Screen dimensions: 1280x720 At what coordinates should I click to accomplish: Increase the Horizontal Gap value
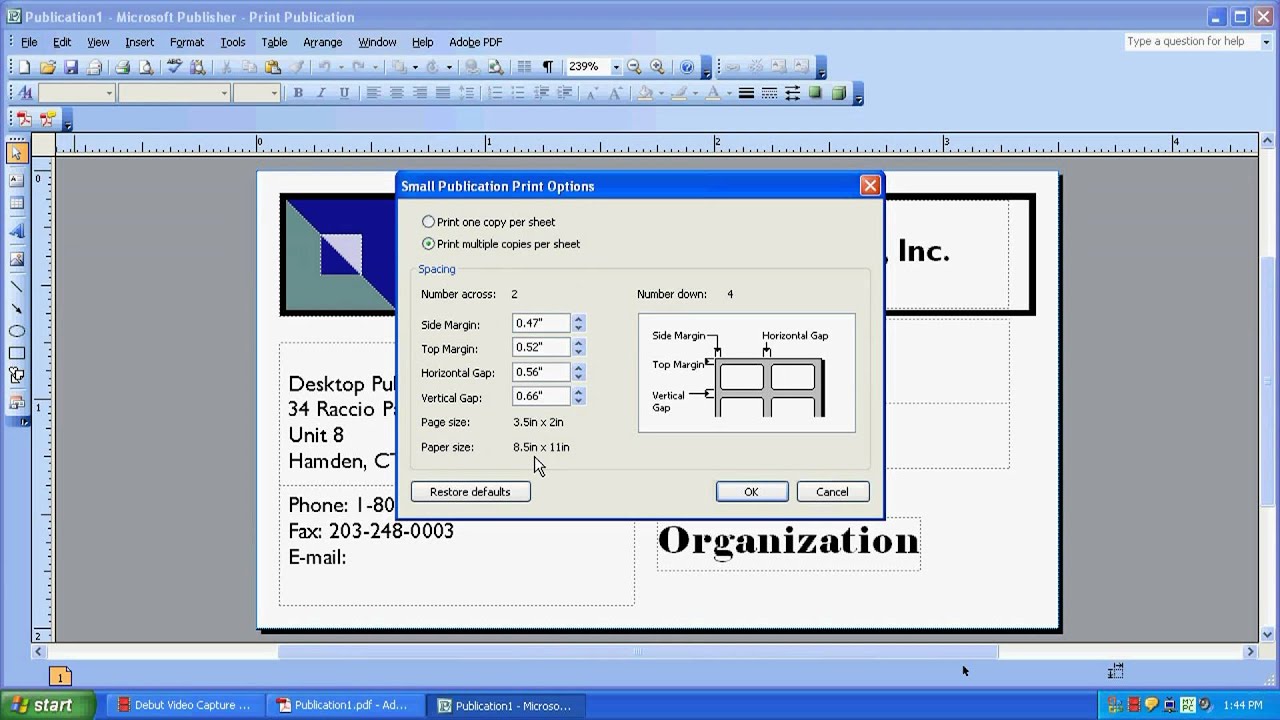point(578,367)
